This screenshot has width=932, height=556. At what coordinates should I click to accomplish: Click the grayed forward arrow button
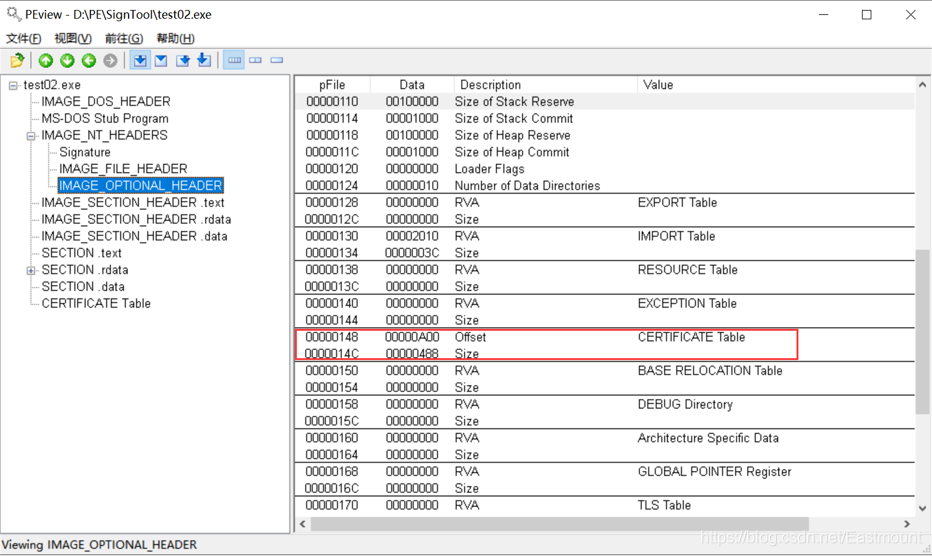110,60
